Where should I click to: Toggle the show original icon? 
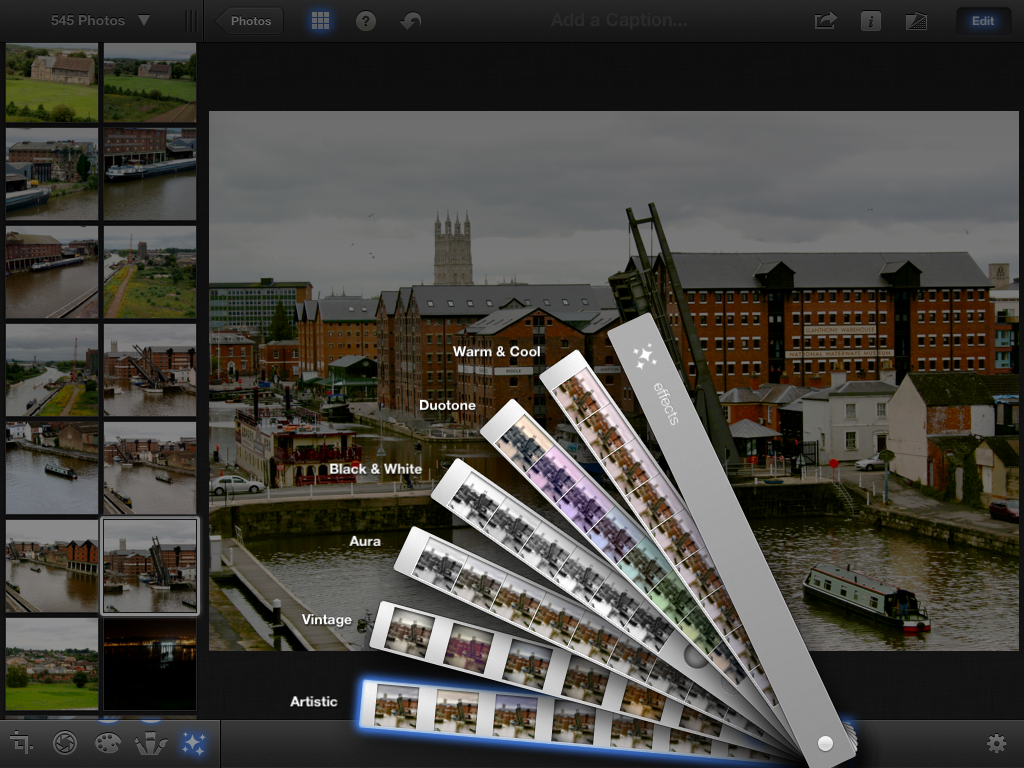click(x=916, y=22)
